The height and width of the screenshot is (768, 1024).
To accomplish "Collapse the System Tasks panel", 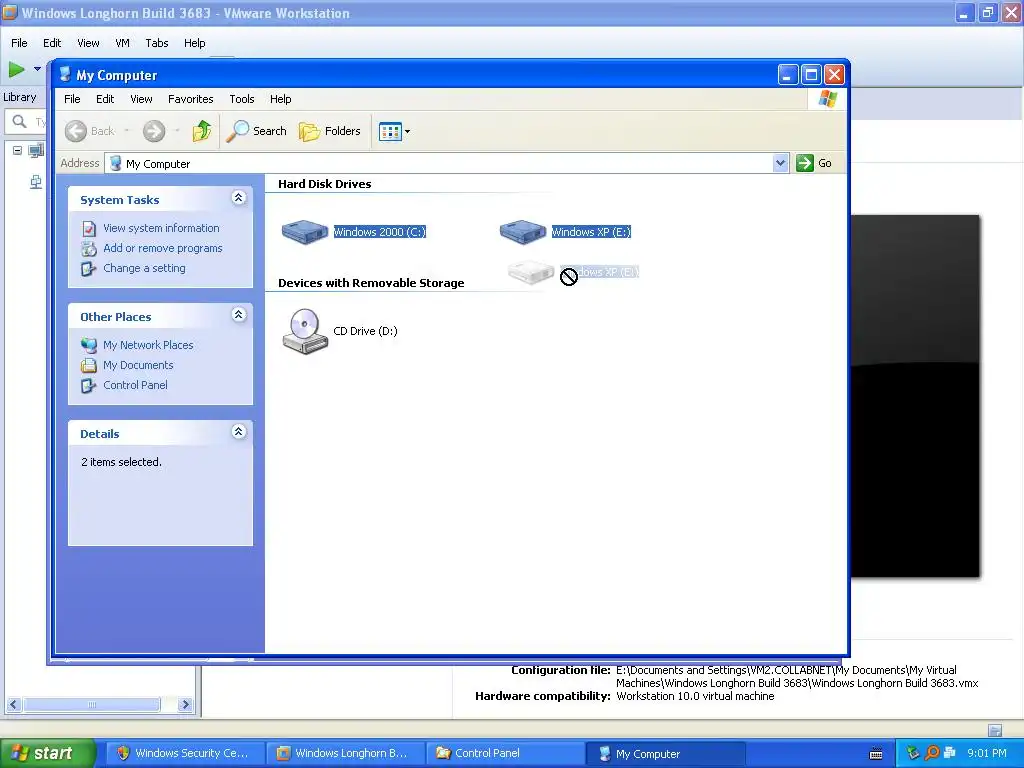I will point(238,198).
